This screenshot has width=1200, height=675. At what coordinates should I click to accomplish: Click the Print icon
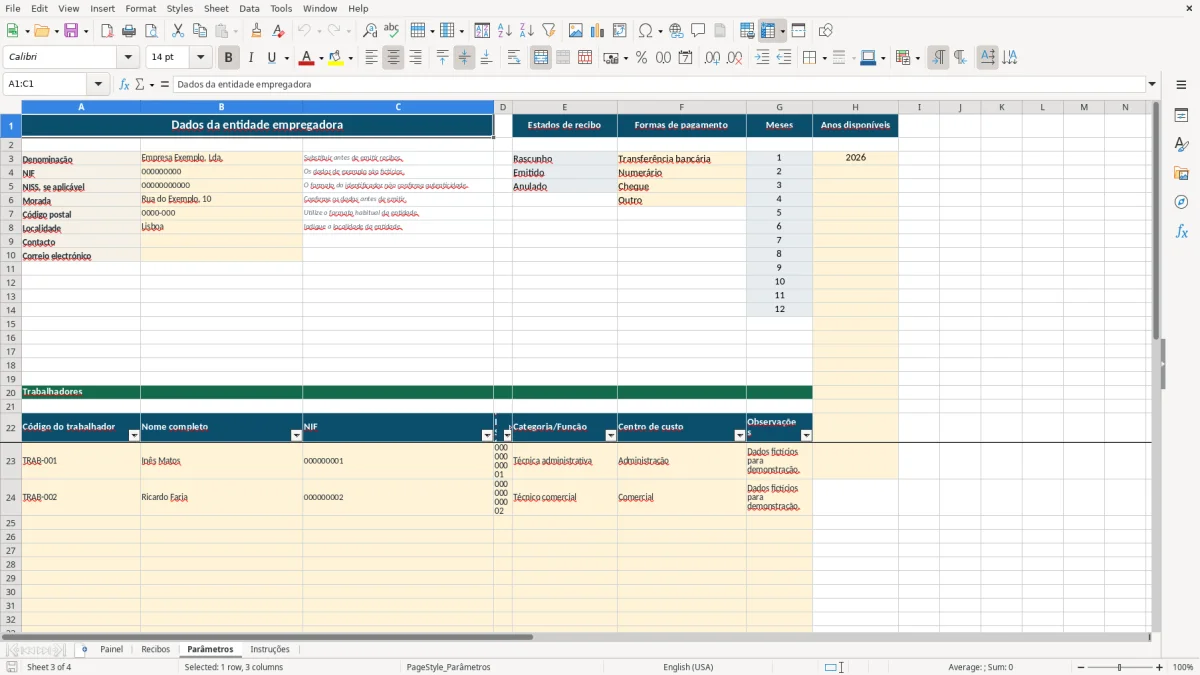pos(129,31)
